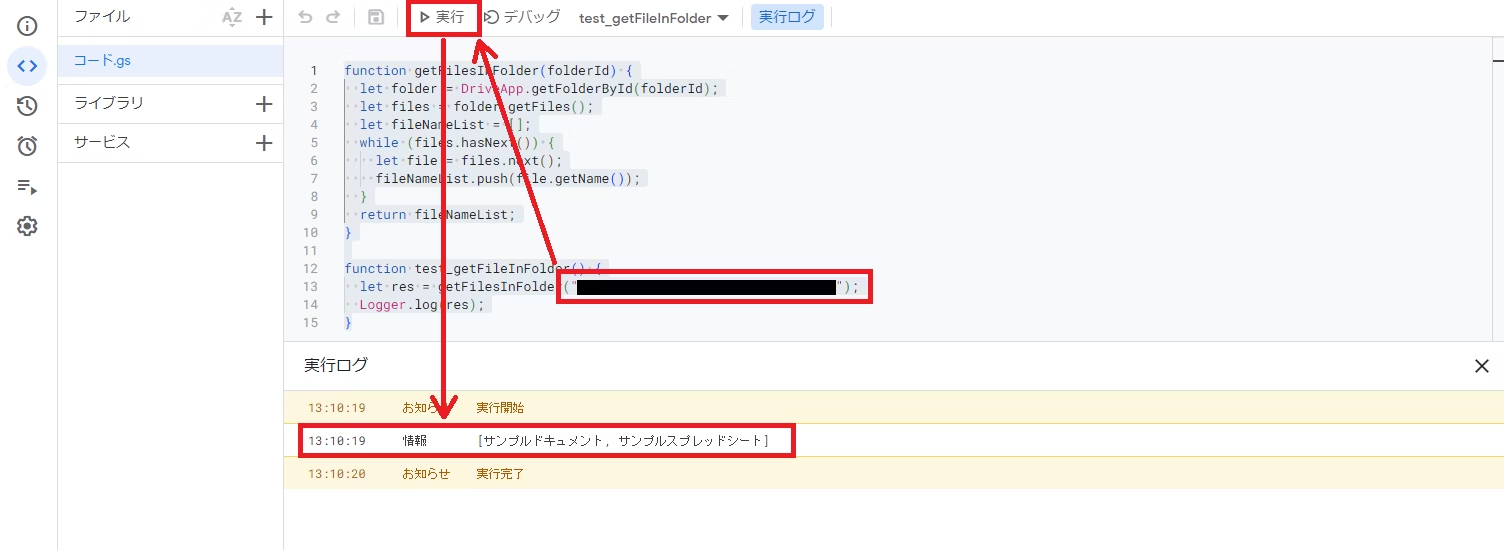
Task: Click the ファイル header label
Action: coord(102,17)
